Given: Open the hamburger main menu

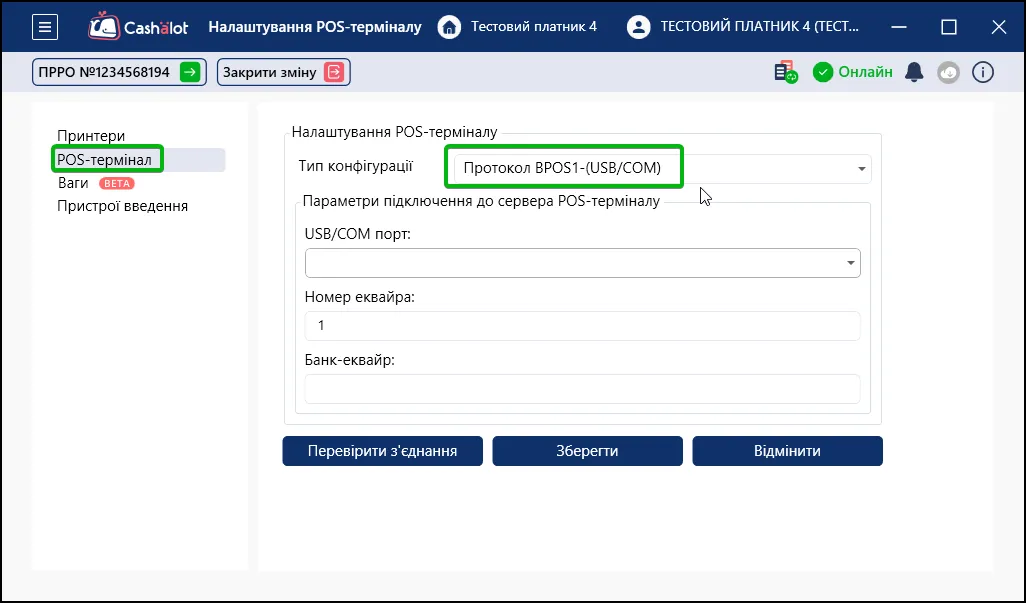Looking at the screenshot, I should pos(45,27).
